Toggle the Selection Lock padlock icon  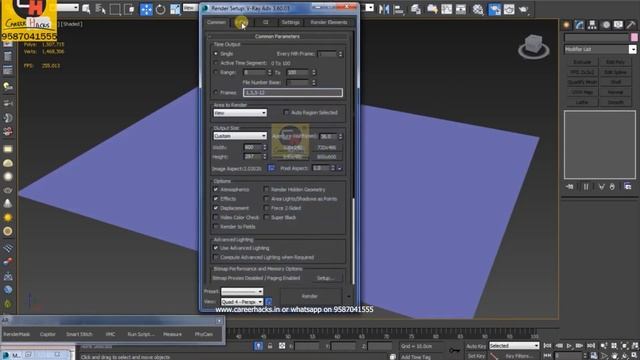pyautogui.click(x=270, y=346)
